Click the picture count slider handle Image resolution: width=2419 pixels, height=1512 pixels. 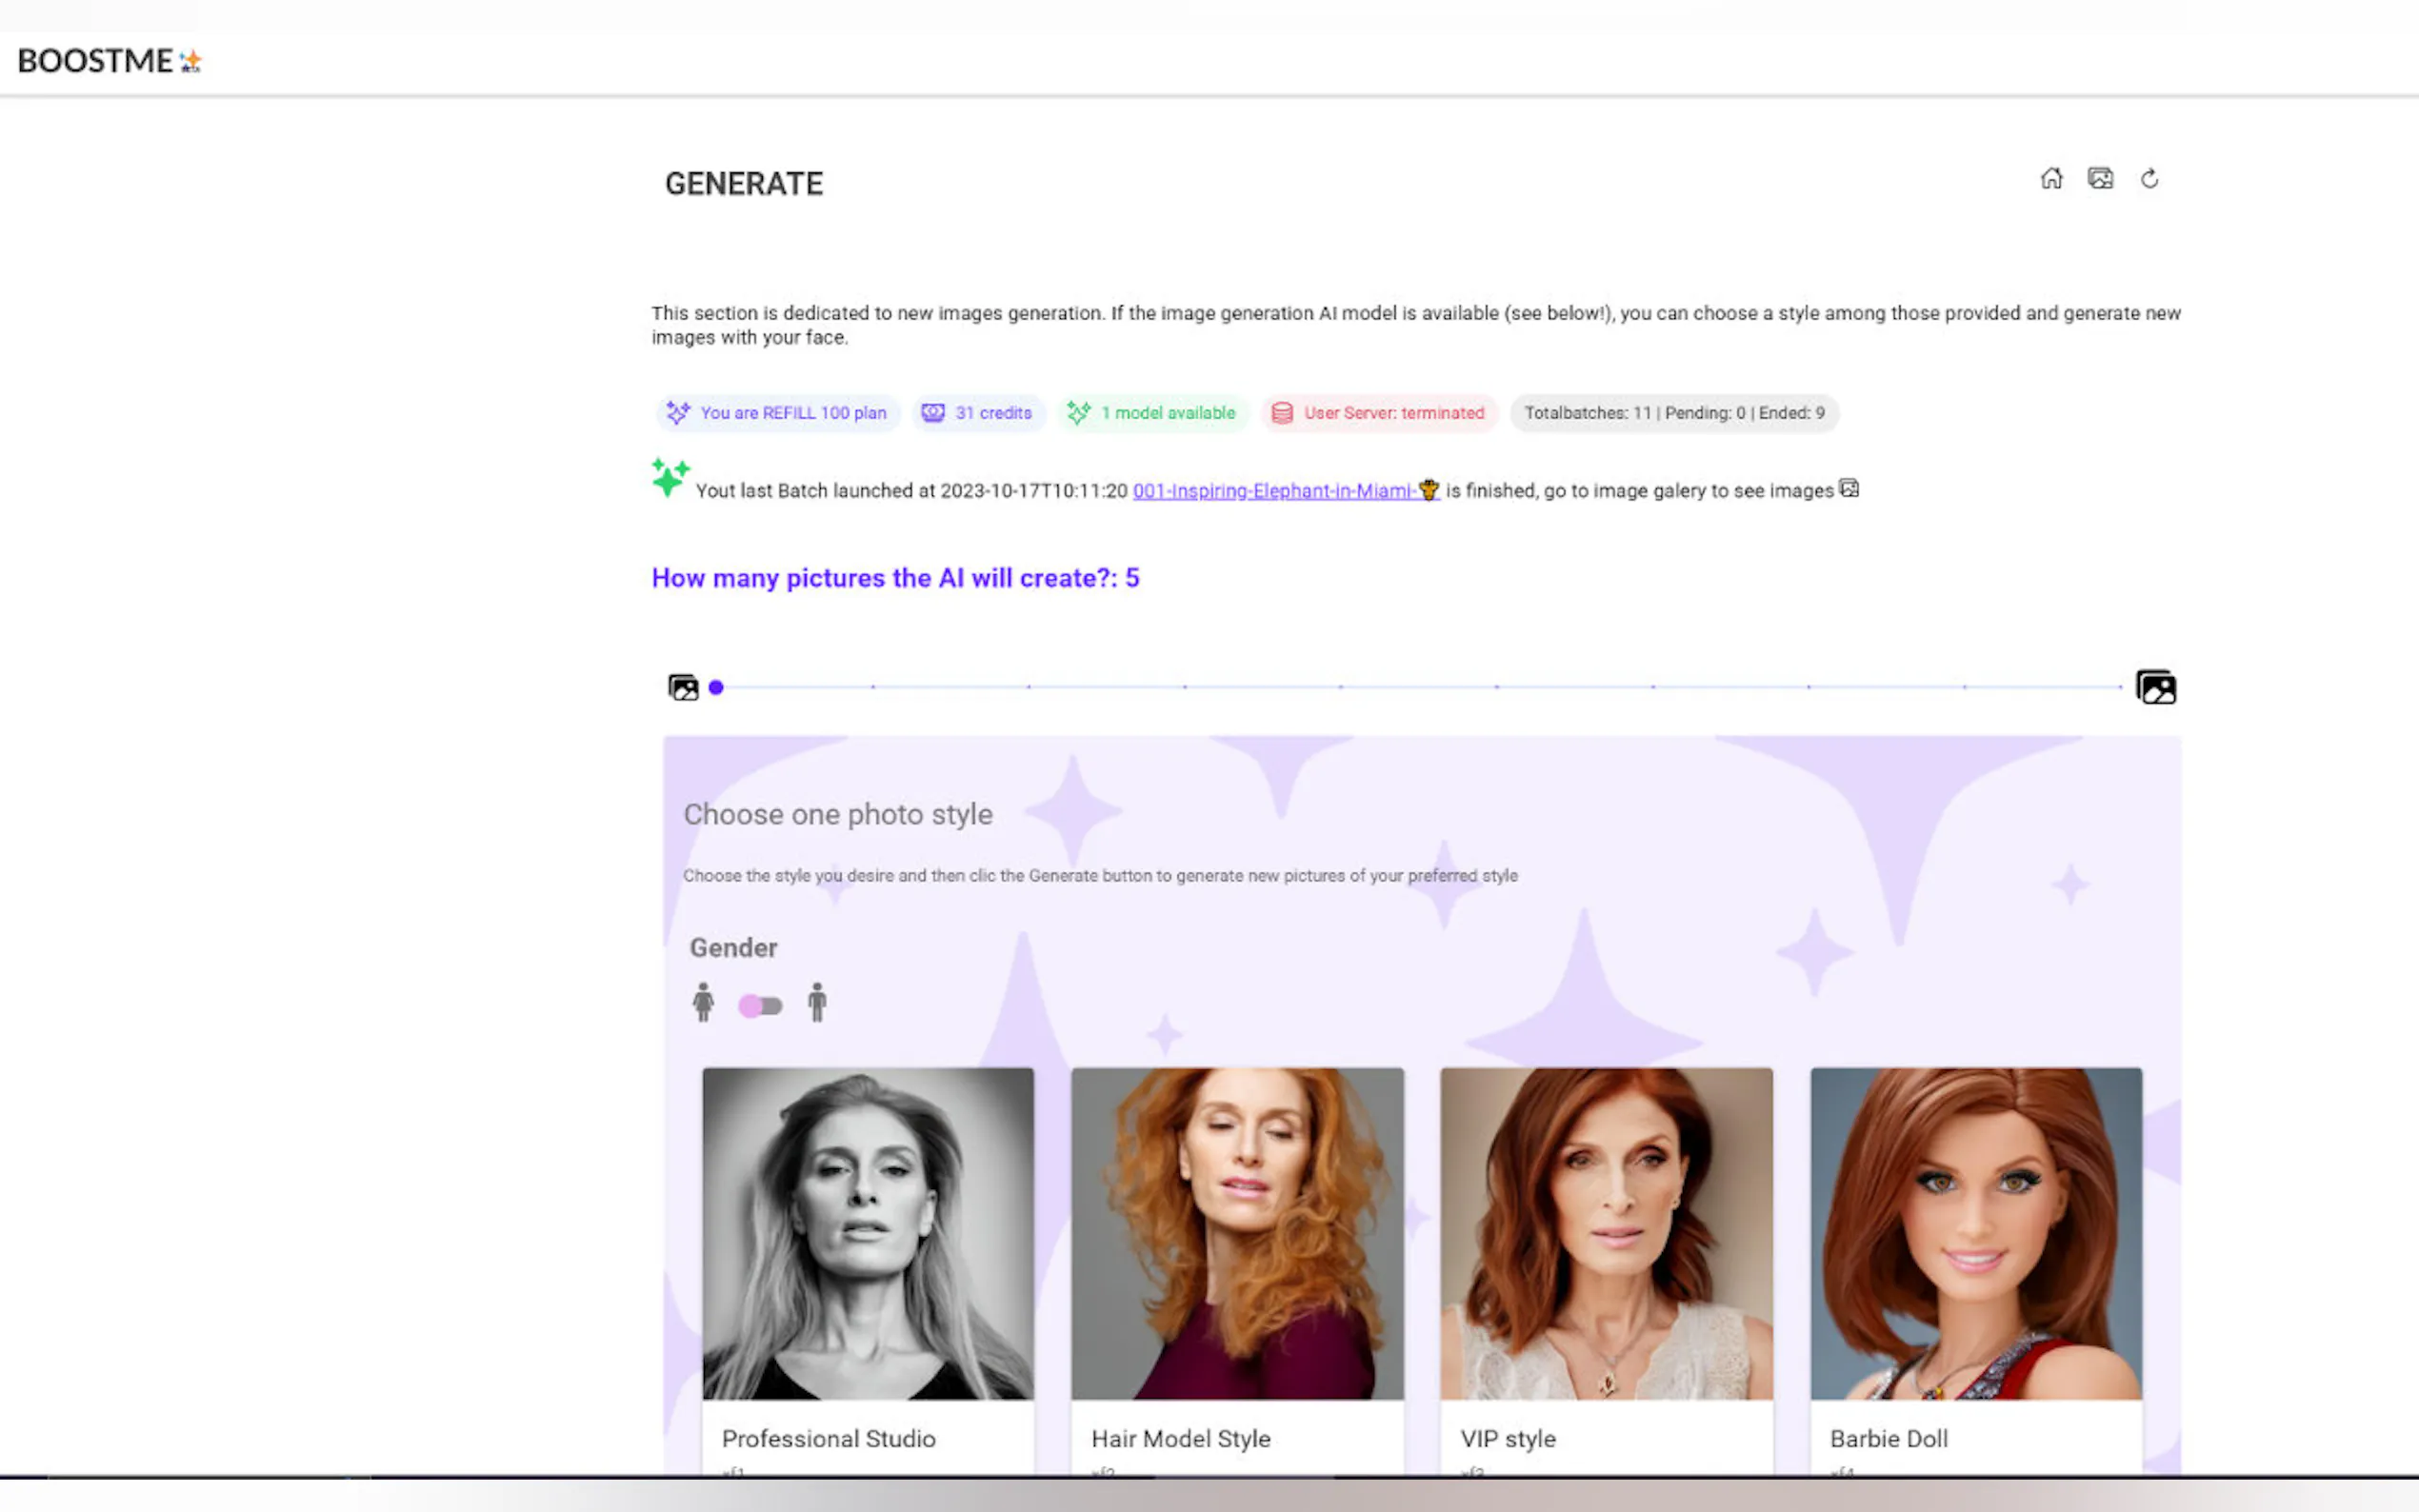[716, 687]
